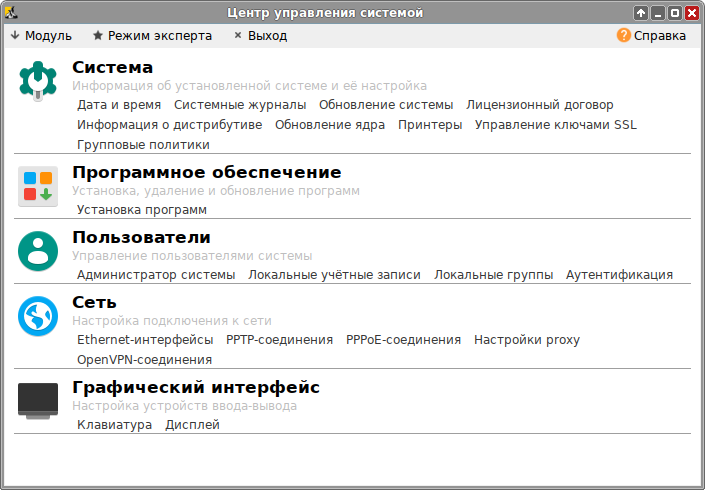Click the shade-up arrow window button

coord(641,13)
